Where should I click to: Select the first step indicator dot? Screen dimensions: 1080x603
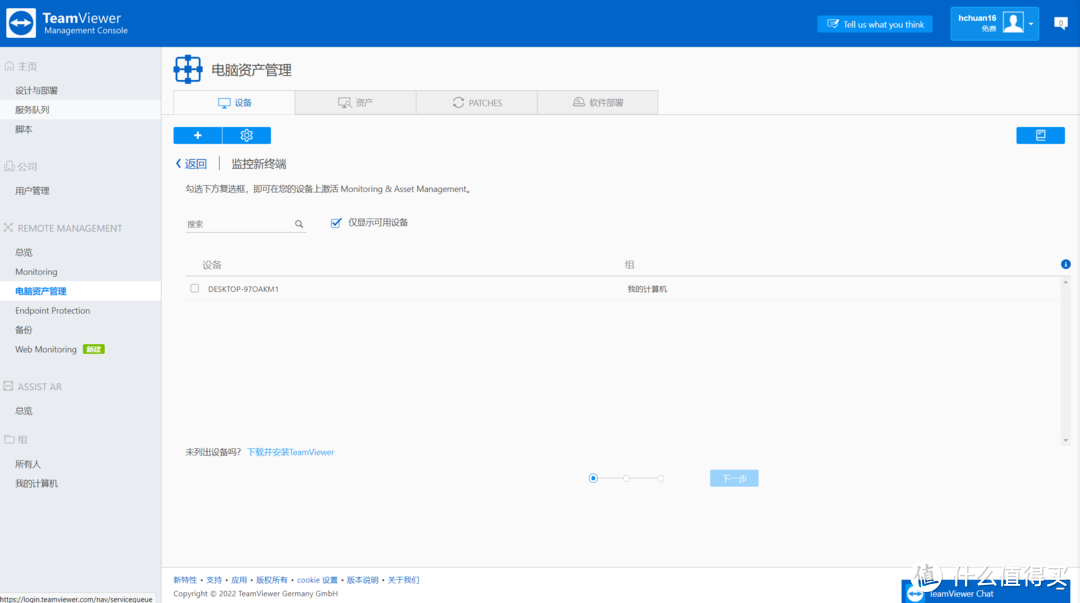pyautogui.click(x=593, y=478)
